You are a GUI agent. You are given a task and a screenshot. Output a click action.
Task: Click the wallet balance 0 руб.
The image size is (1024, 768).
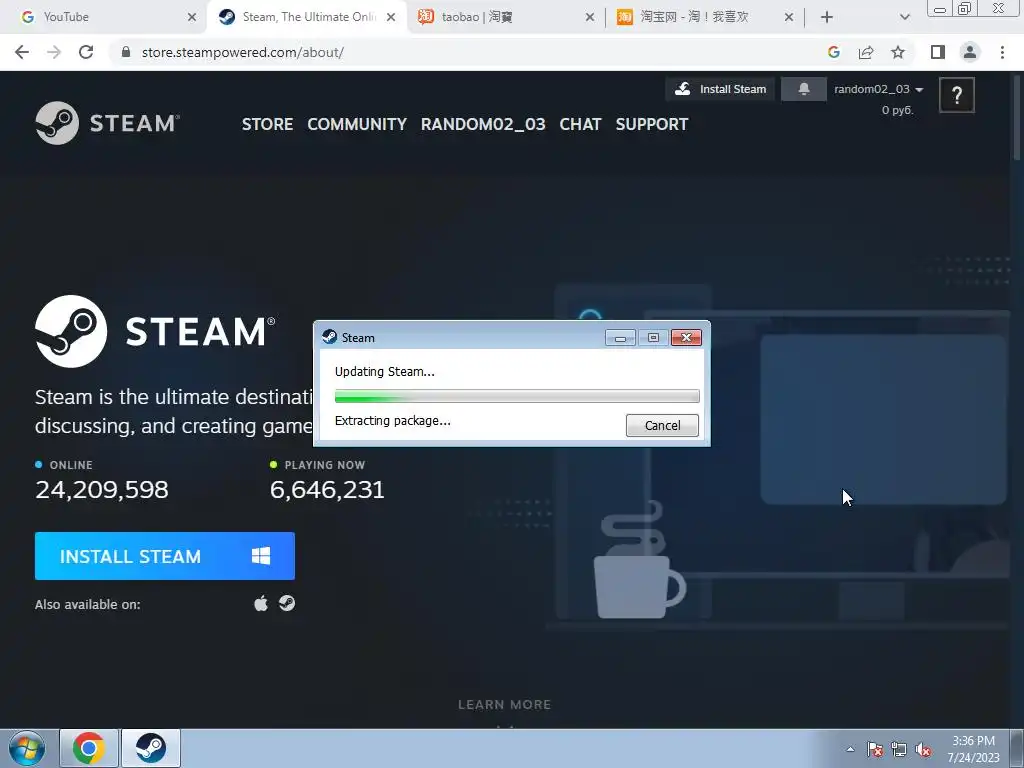[897, 110]
